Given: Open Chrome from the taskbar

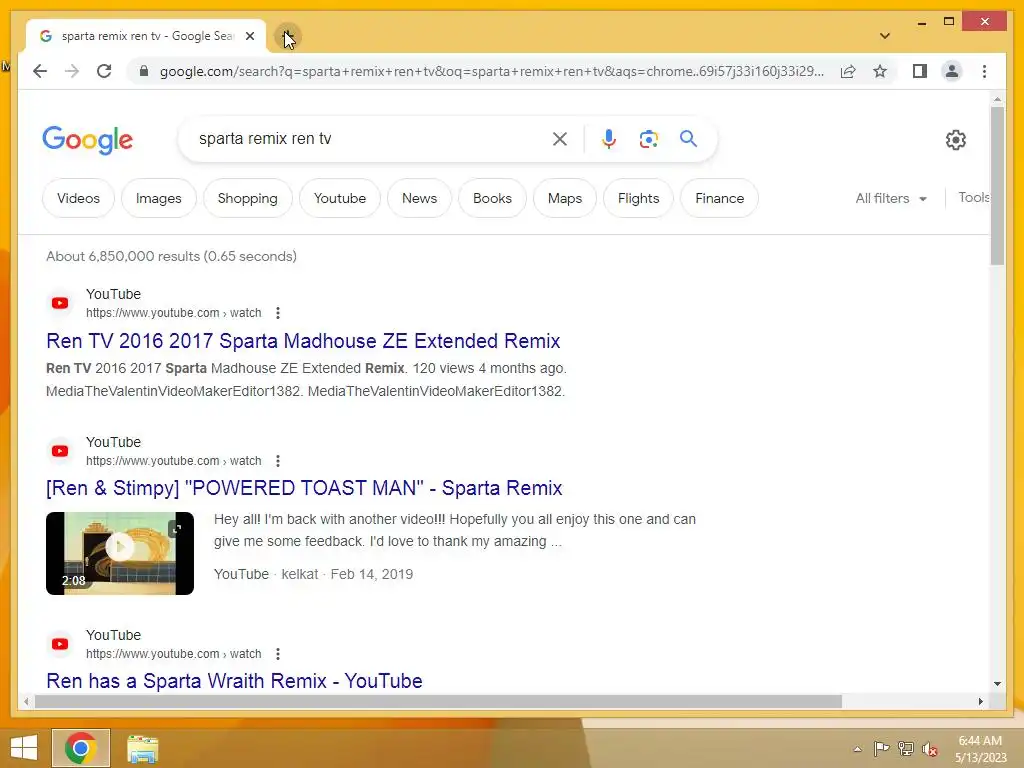Looking at the screenshot, I should click(81, 748).
